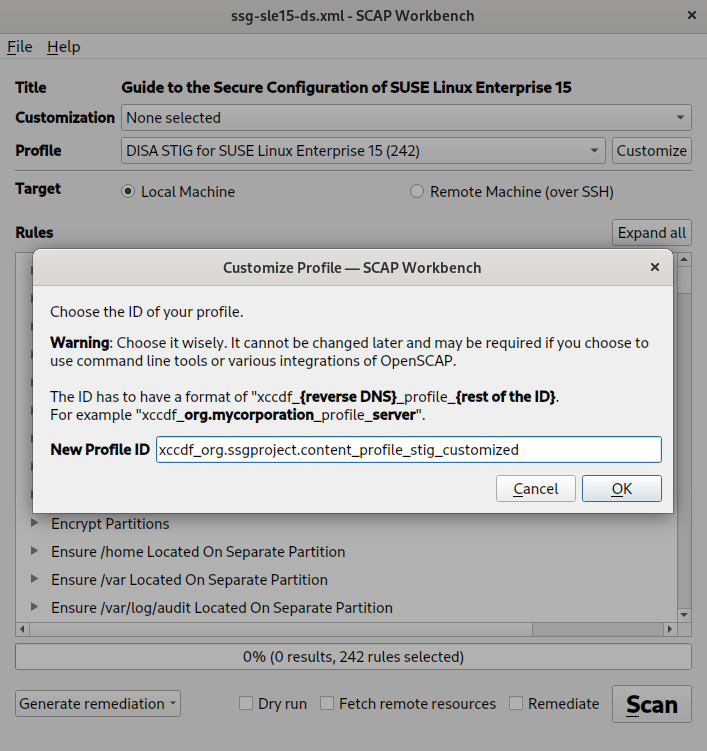Enable the Remediate checkbox

pos(516,703)
